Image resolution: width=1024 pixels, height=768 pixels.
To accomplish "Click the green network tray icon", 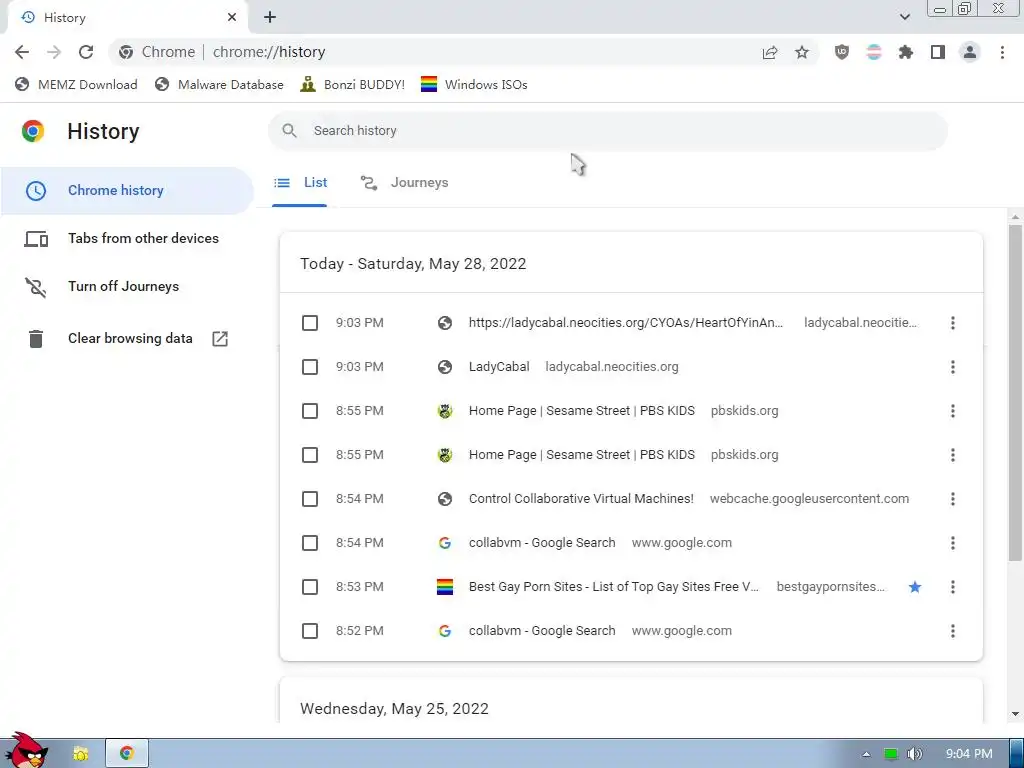I will pyautogui.click(x=891, y=754).
